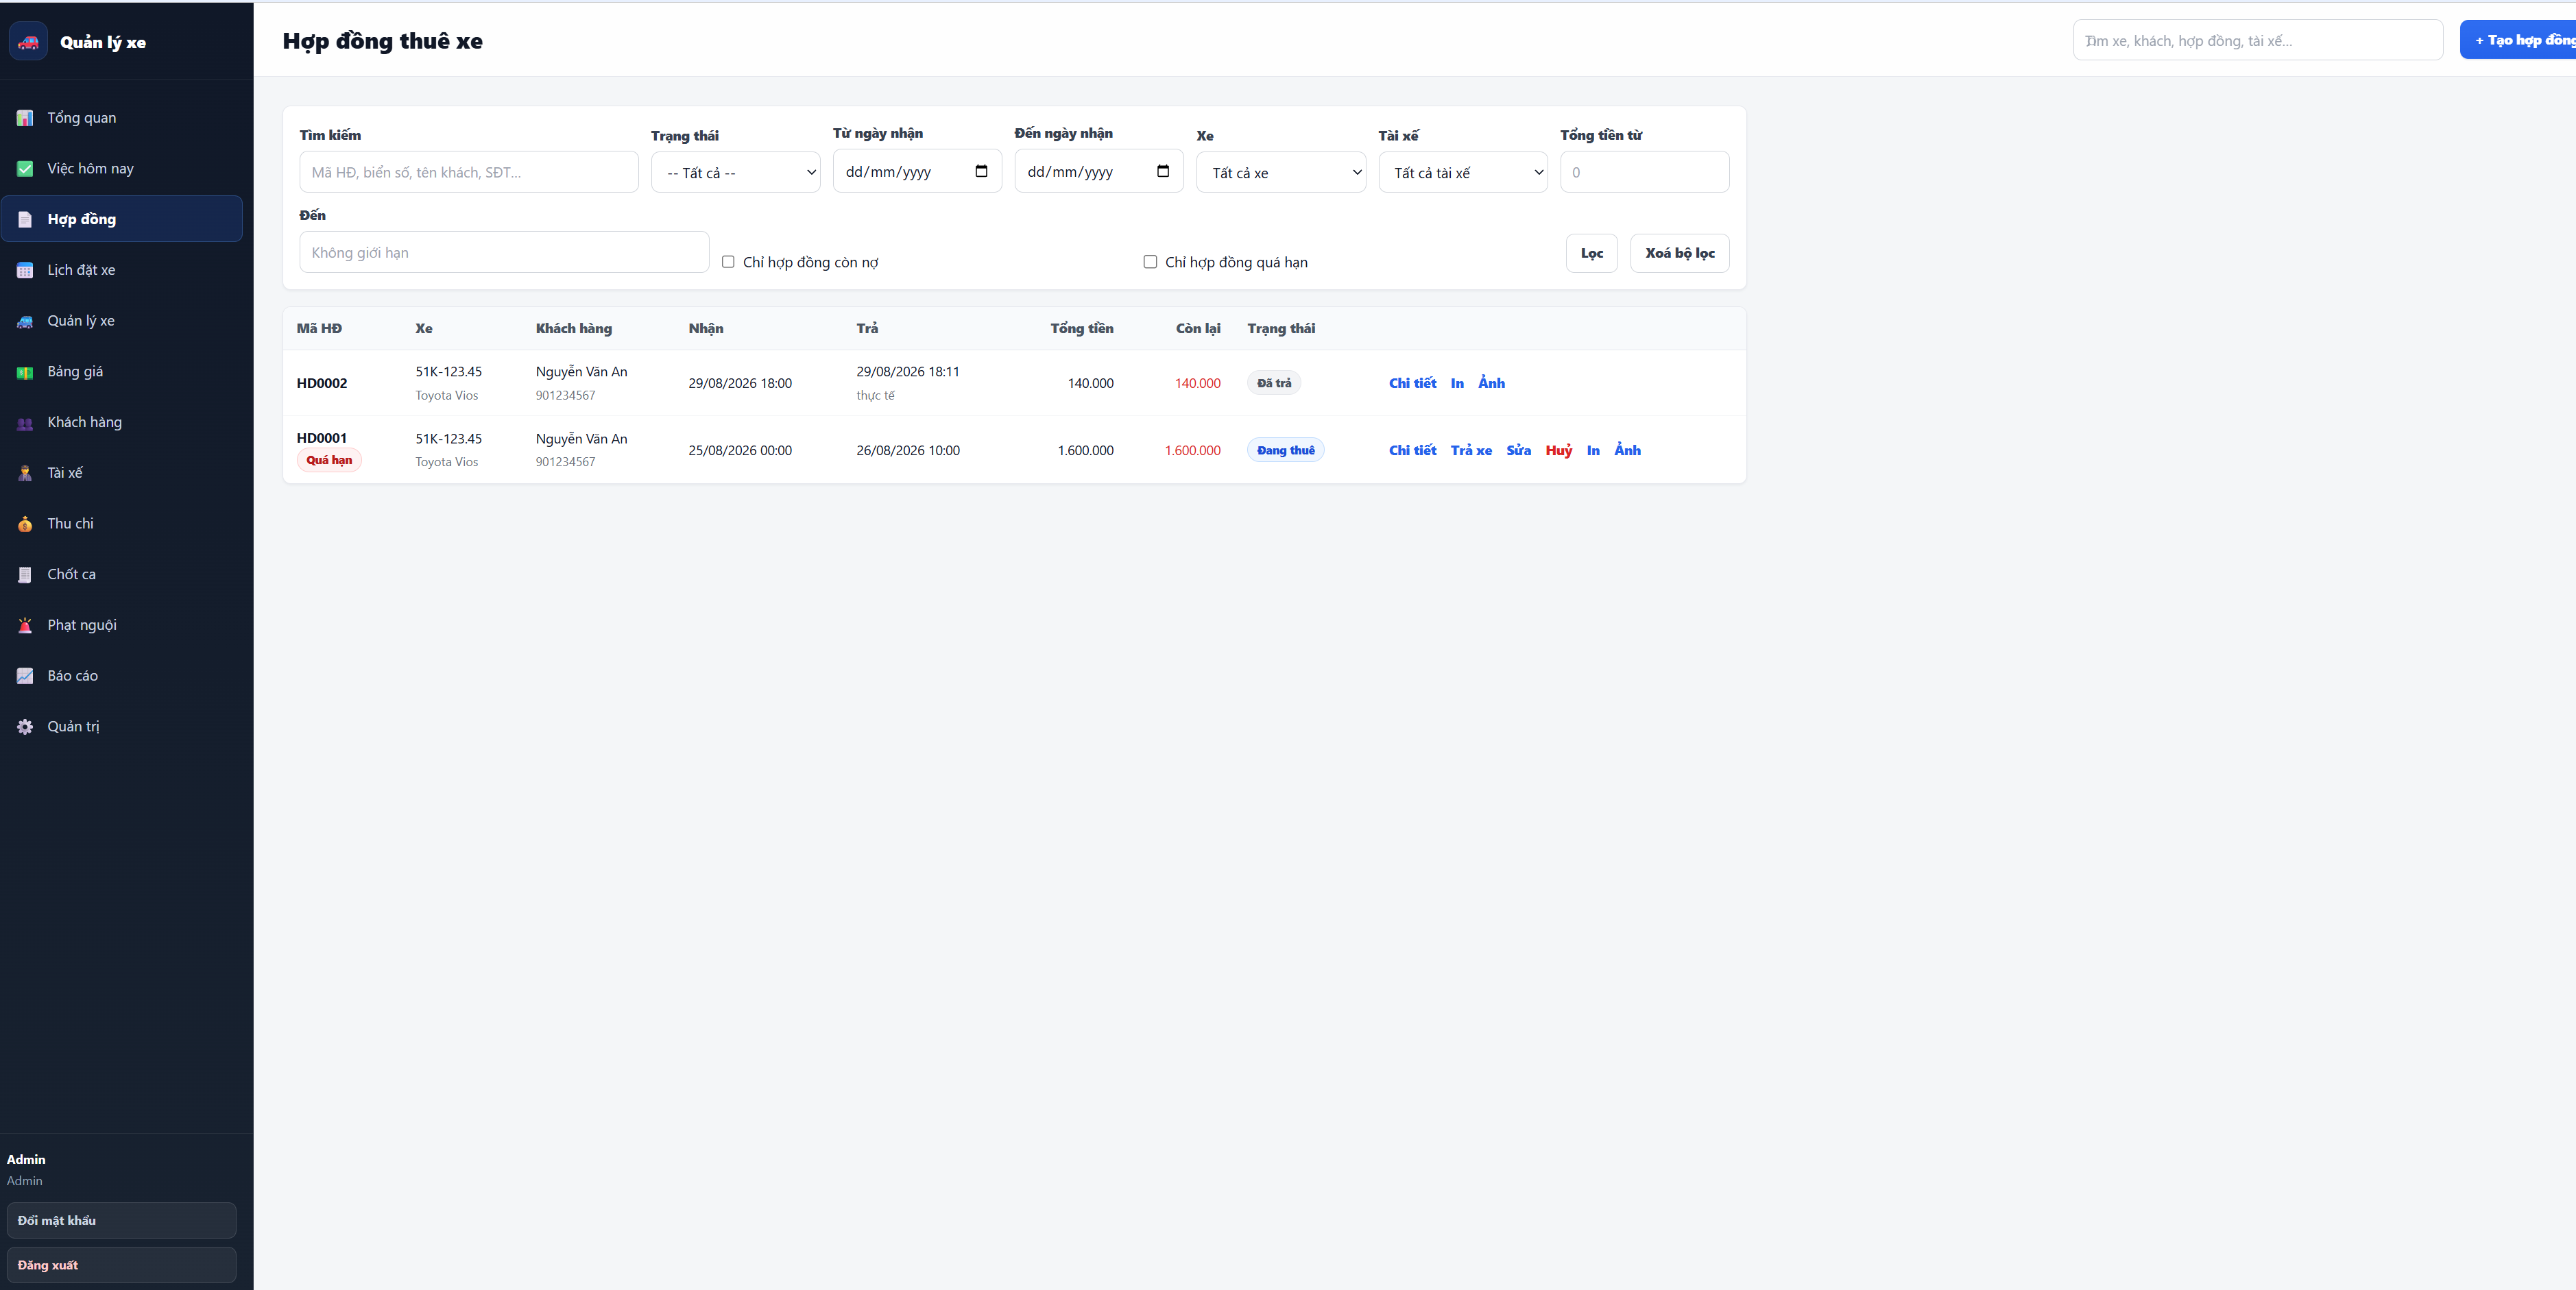Image resolution: width=2576 pixels, height=1290 pixels.
Task: Click the Đăng xuất button
Action: [x=121, y=1265]
